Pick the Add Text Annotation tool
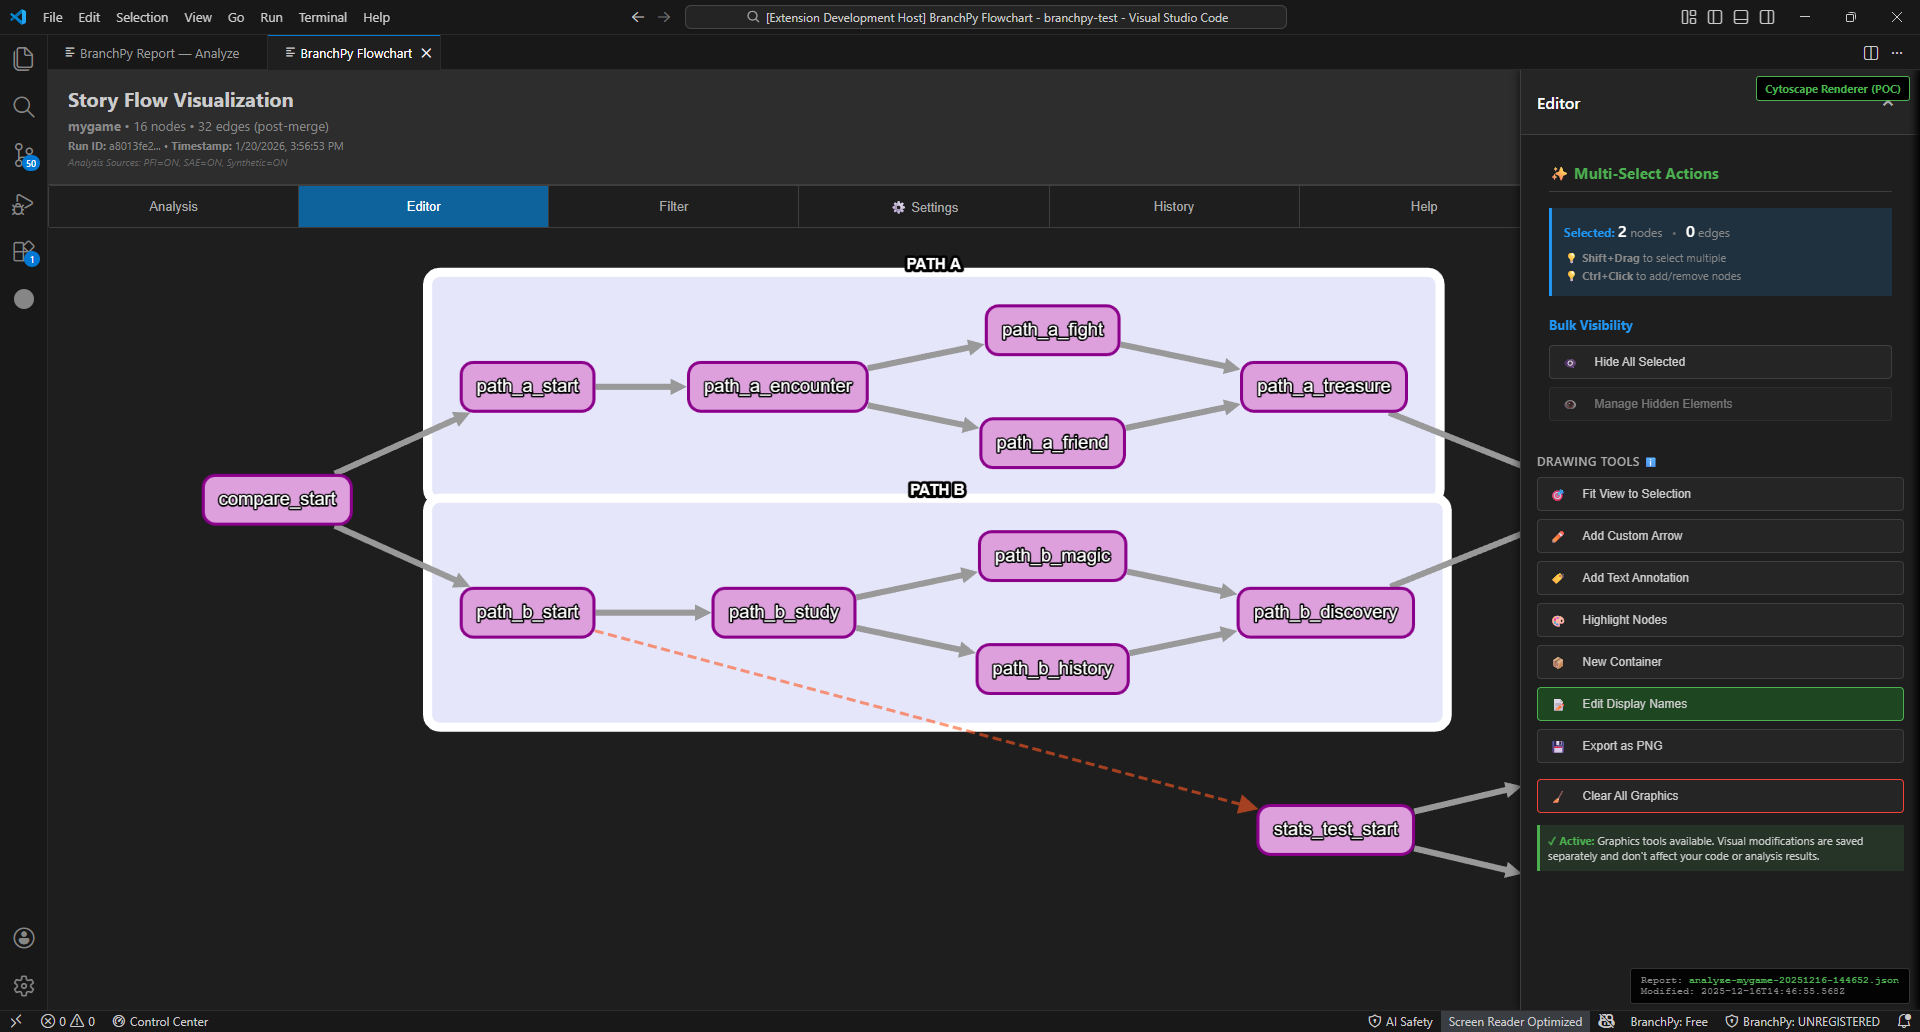Image resolution: width=1920 pixels, height=1032 pixels. pos(1718,577)
